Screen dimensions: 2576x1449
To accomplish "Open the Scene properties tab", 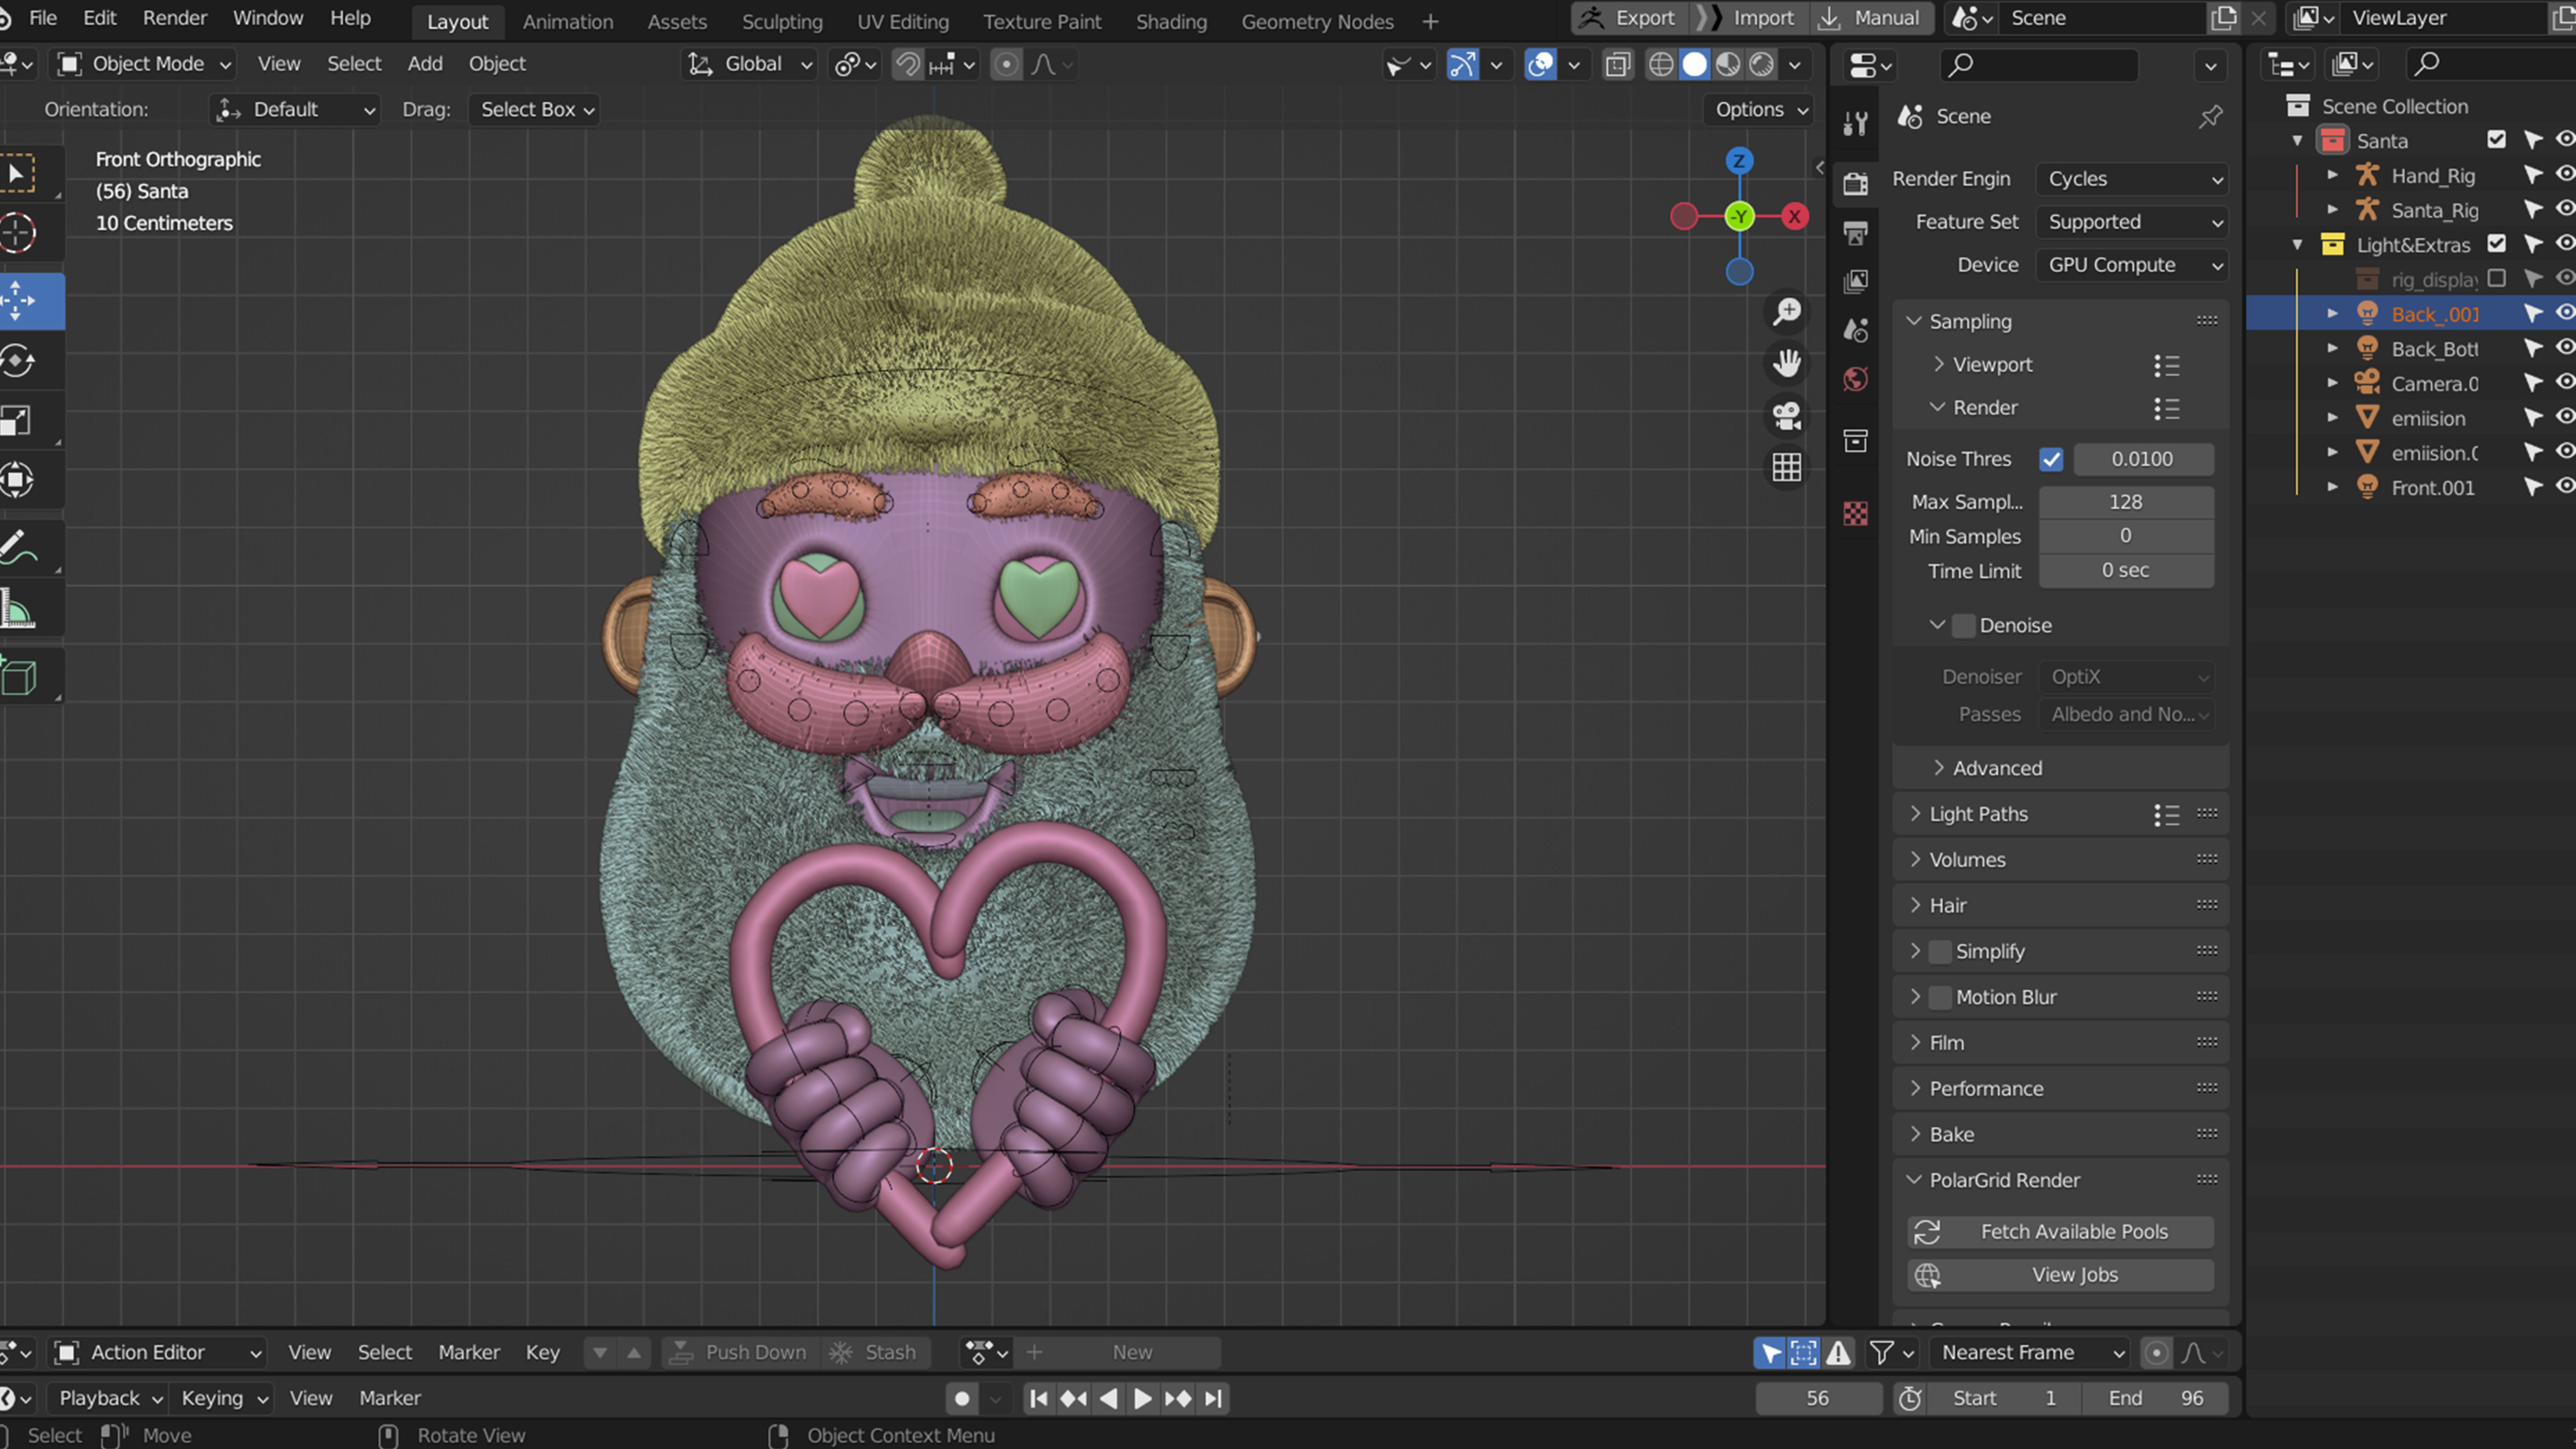I will [x=1856, y=330].
